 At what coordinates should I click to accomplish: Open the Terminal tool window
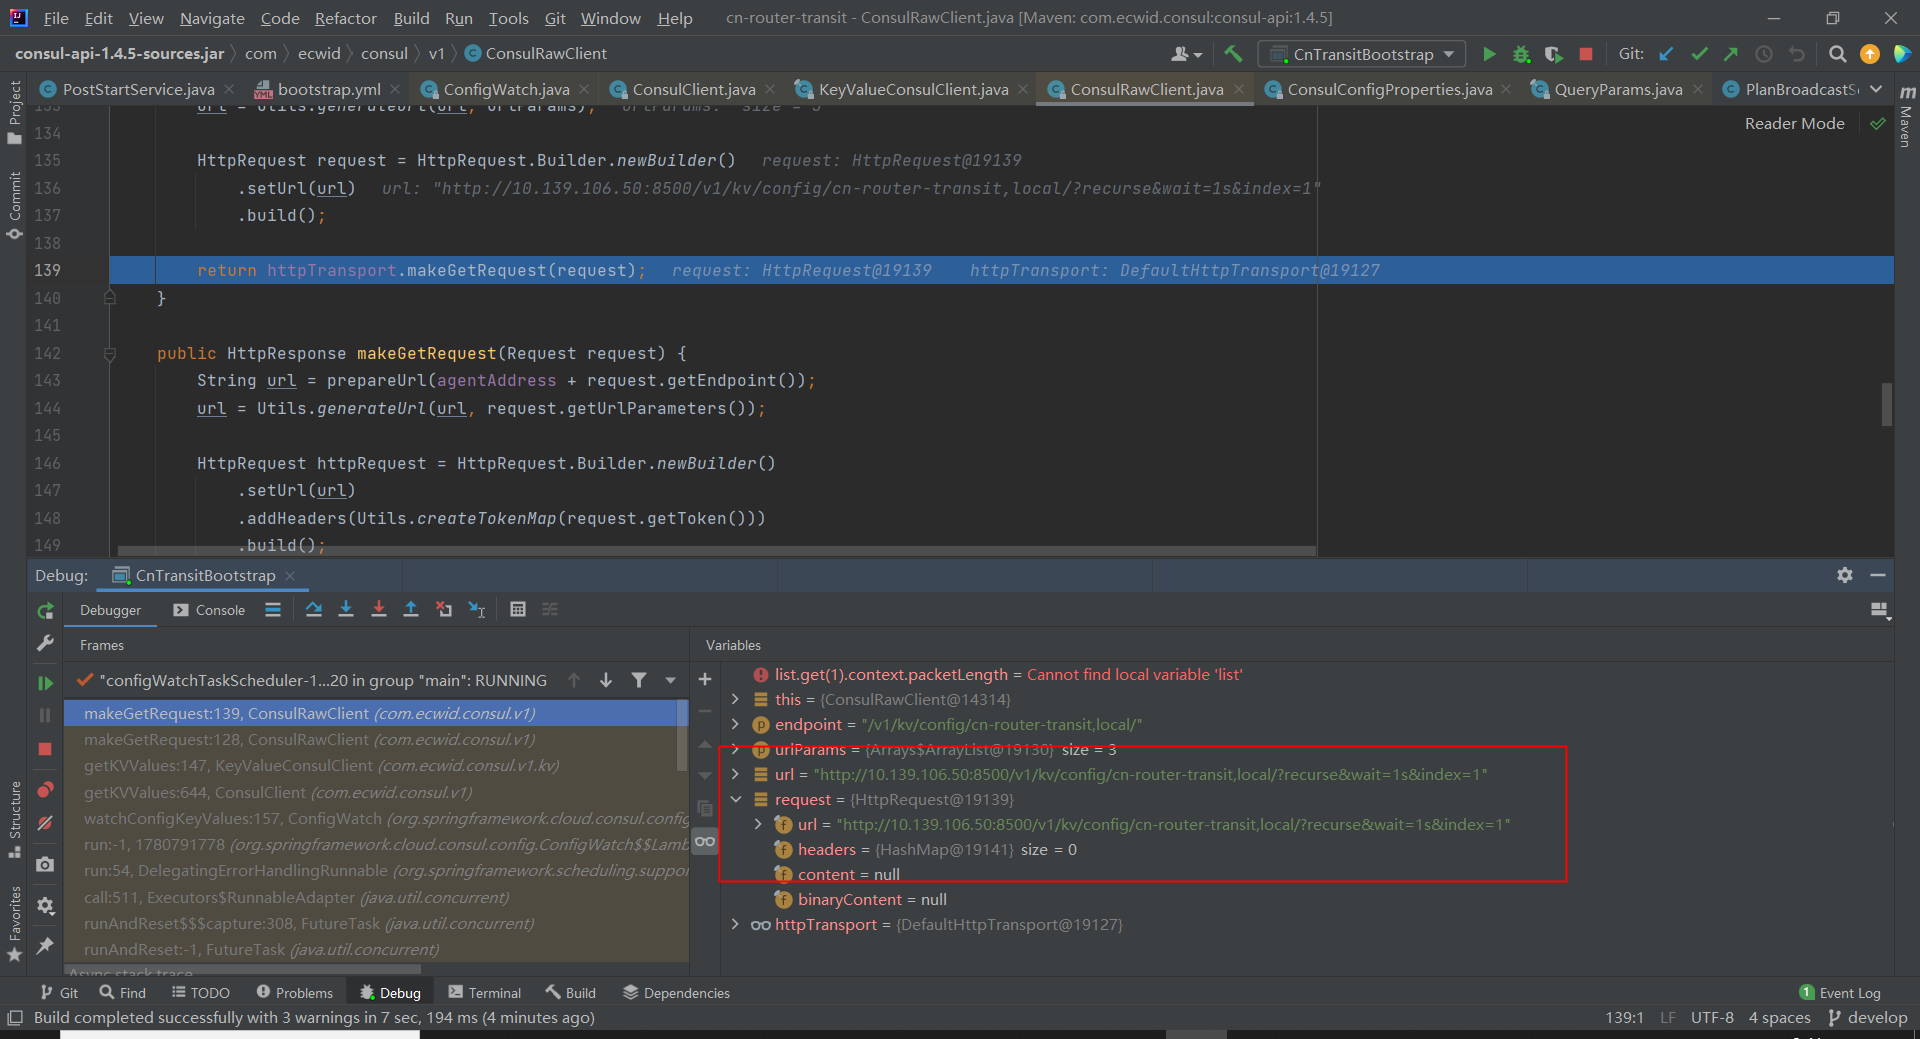pyautogui.click(x=485, y=993)
